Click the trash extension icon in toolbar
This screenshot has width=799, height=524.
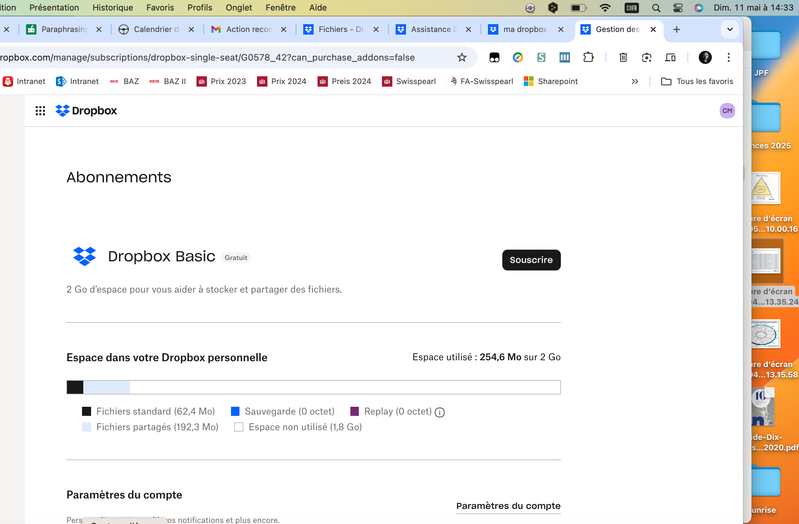click(623, 58)
